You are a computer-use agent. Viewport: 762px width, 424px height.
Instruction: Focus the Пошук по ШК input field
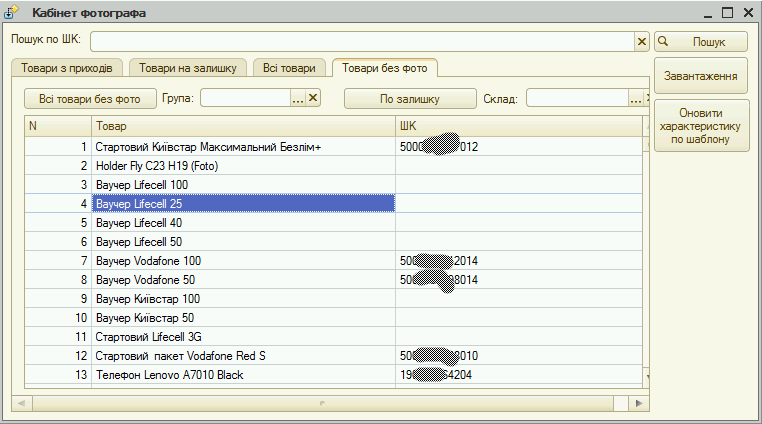coord(362,42)
